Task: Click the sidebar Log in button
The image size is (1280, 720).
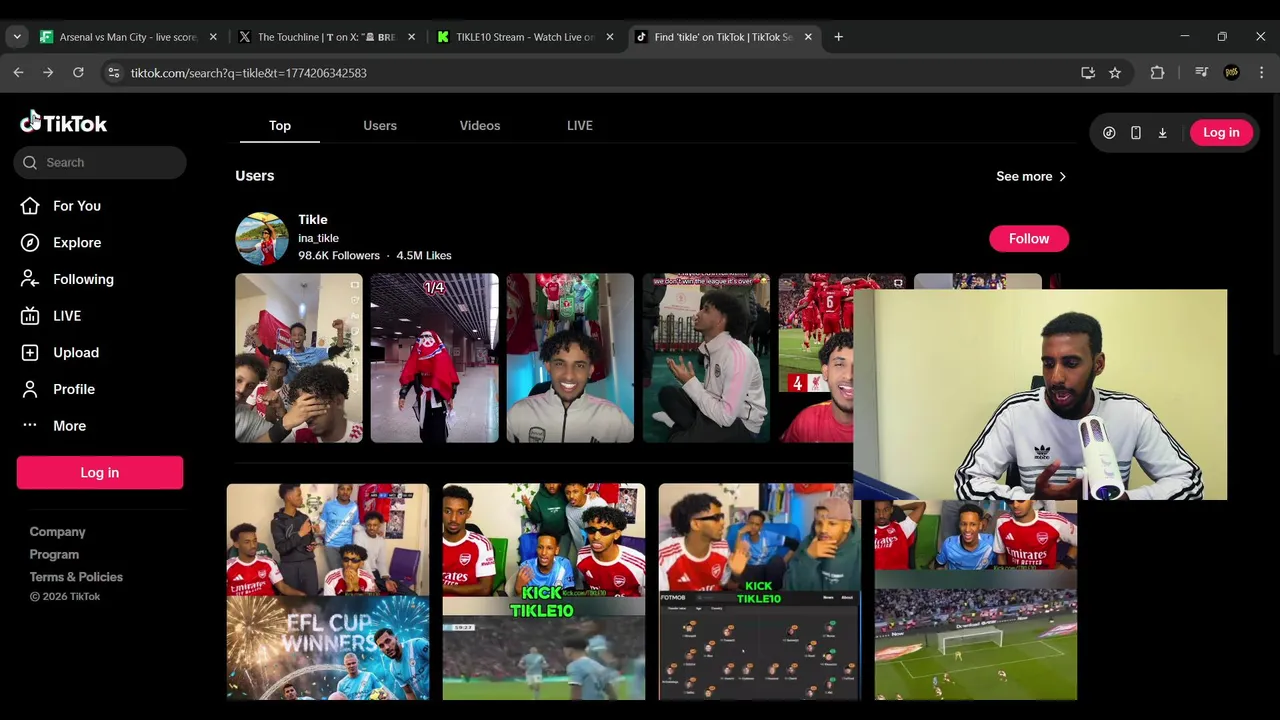Action: point(100,473)
